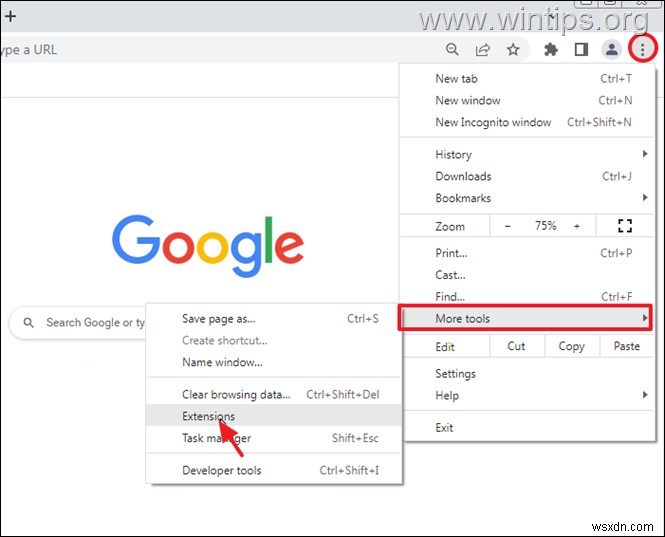This screenshot has height=537, width=665.
Task: Increase zoom with the plus button
Action: pyautogui.click(x=577, y=226)
